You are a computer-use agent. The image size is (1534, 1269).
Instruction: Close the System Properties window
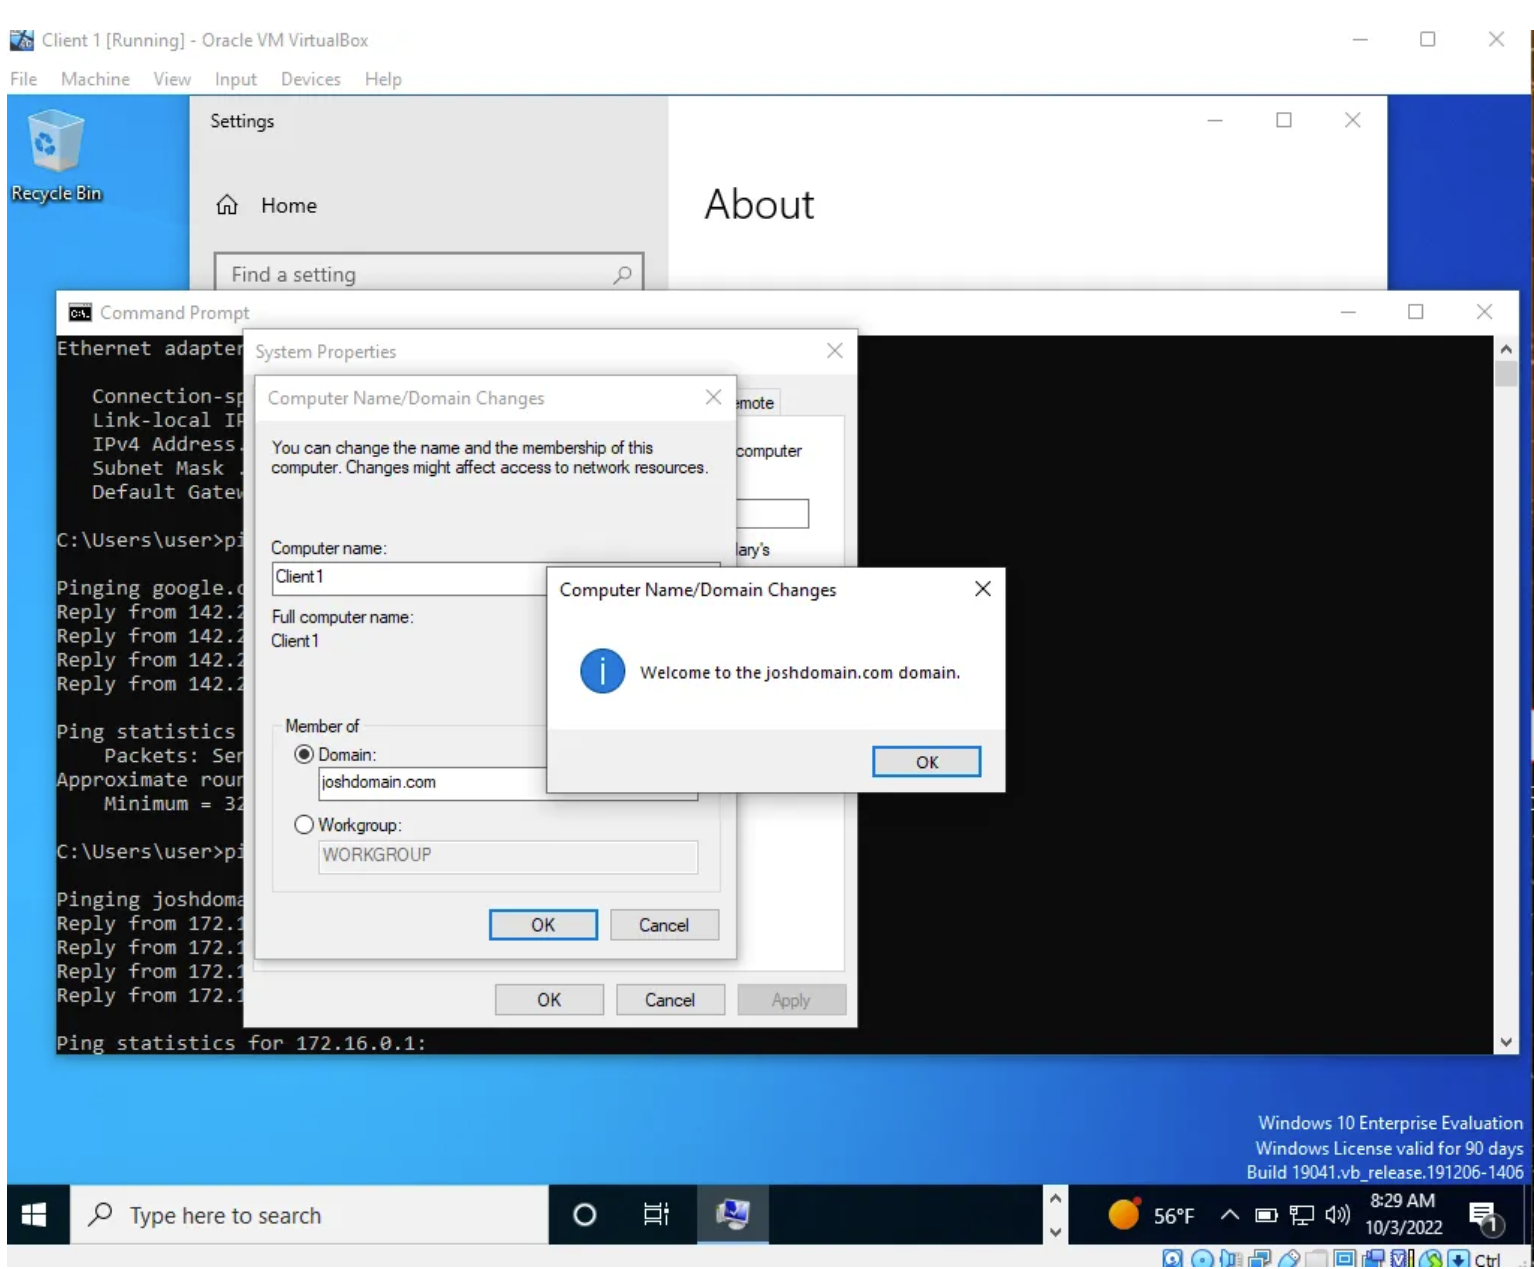tap(835, 351)
